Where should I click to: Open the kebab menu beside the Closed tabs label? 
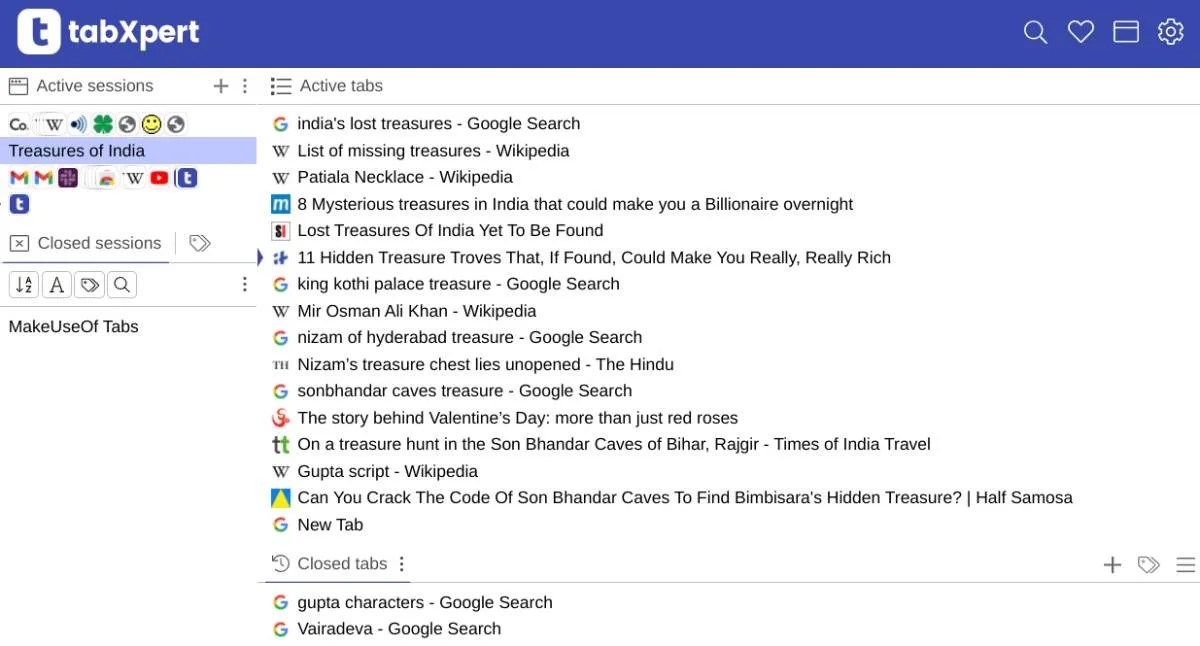(401, 563)
